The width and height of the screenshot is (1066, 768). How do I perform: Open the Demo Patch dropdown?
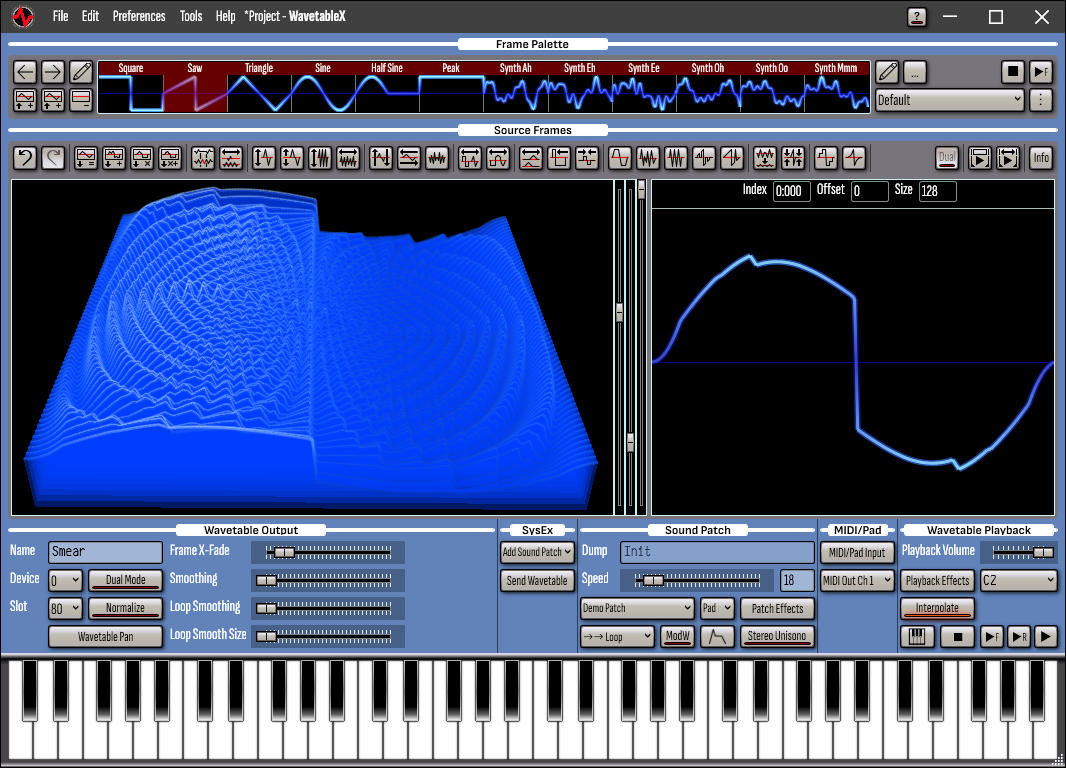(x=637, y=608)
